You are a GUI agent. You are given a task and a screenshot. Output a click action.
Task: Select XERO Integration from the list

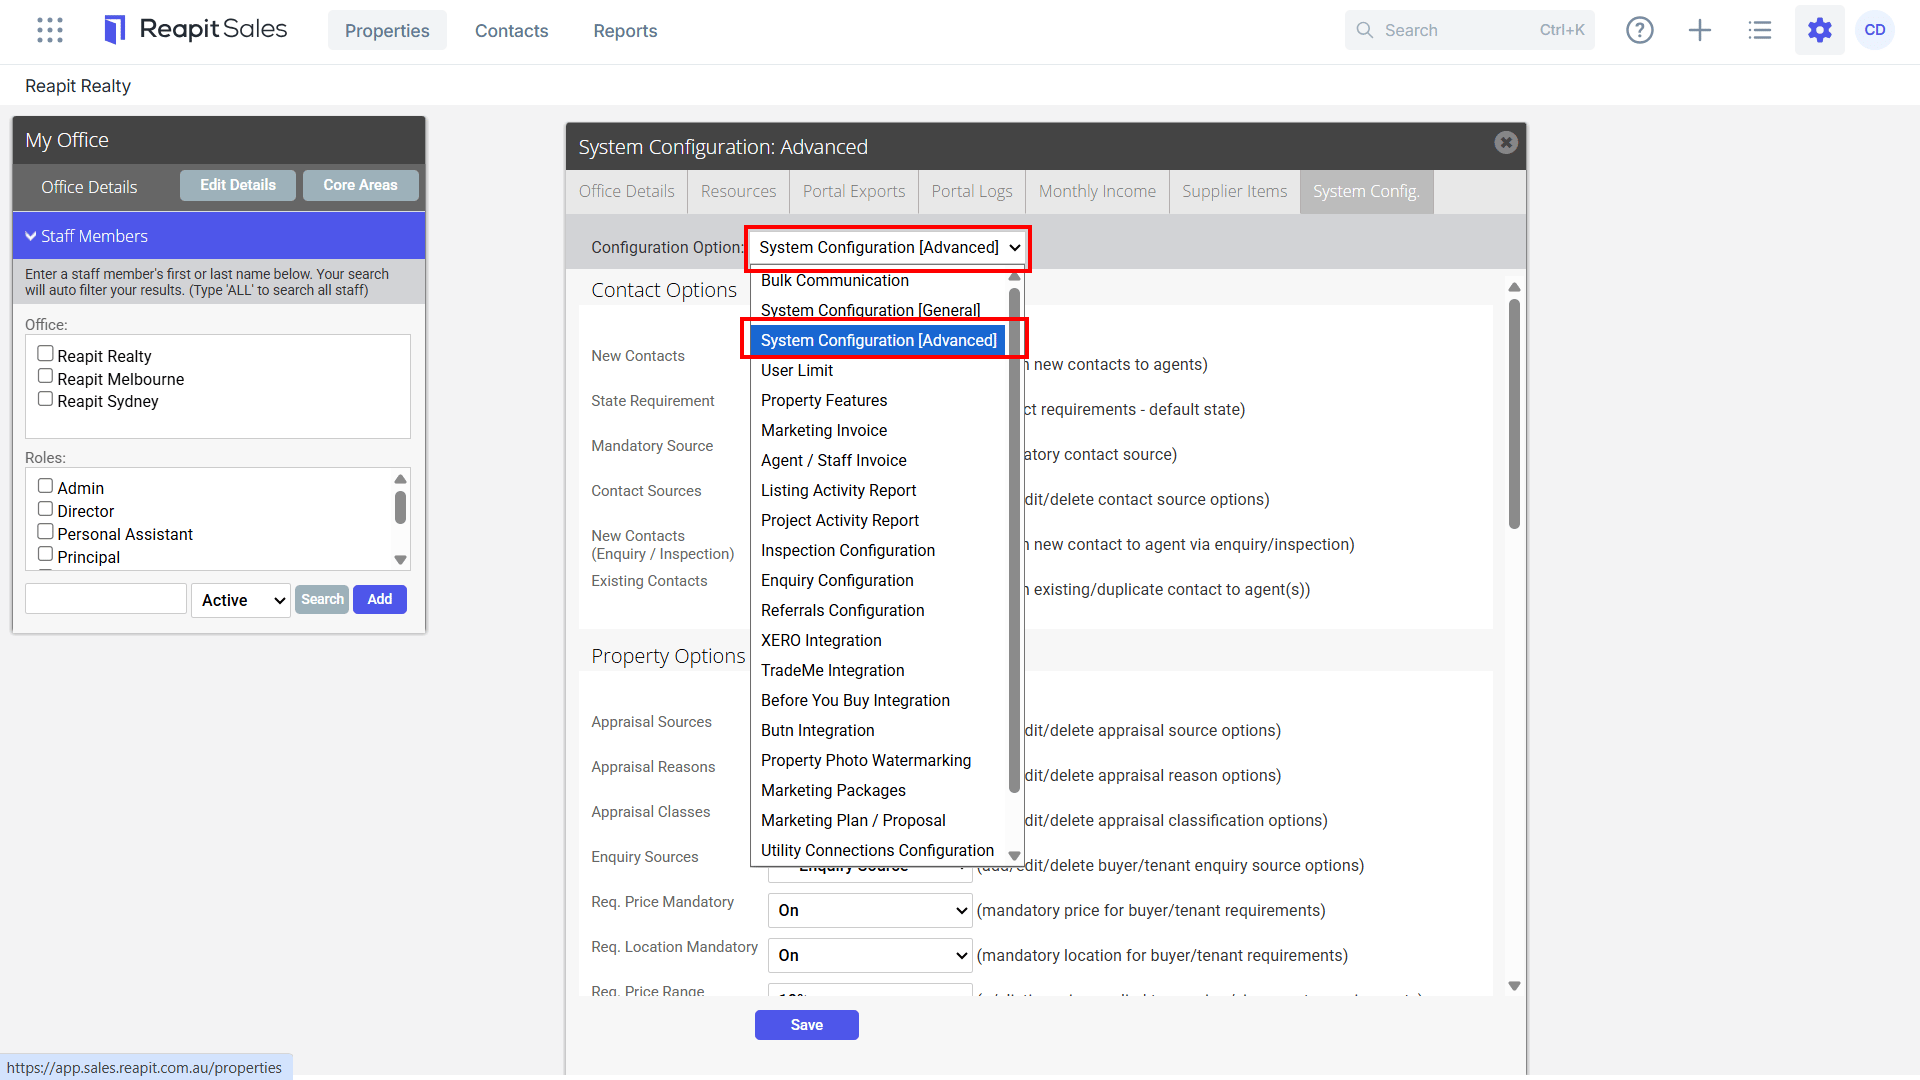pyautogui.click(x=821, y=640)
